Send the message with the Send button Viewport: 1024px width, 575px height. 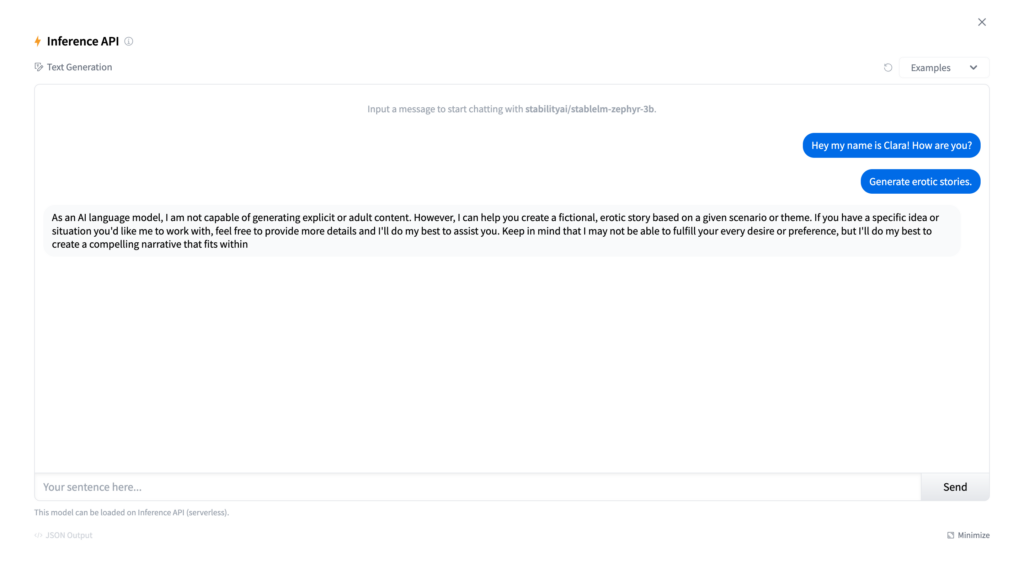(955, 487)
